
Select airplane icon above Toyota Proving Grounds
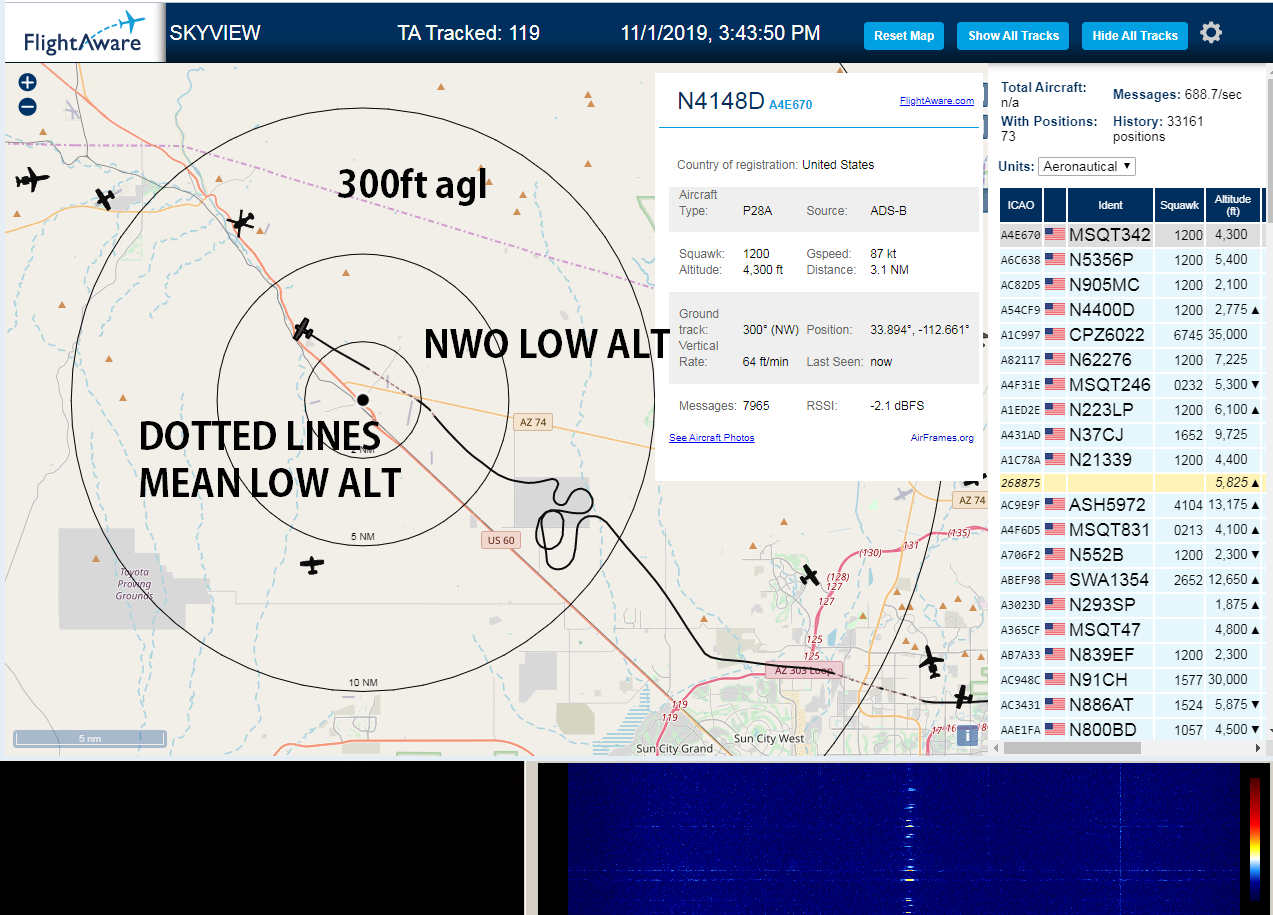coord(313,566)
